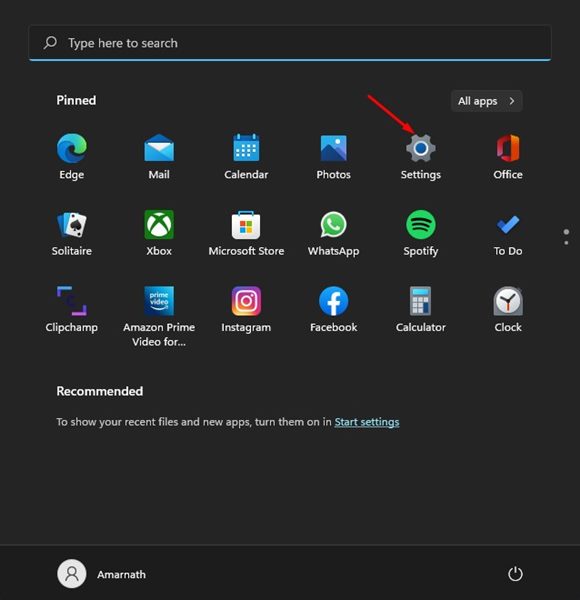Launch the Office app
580x600 pixels.
pyautogui.click(x=508, y=157)
